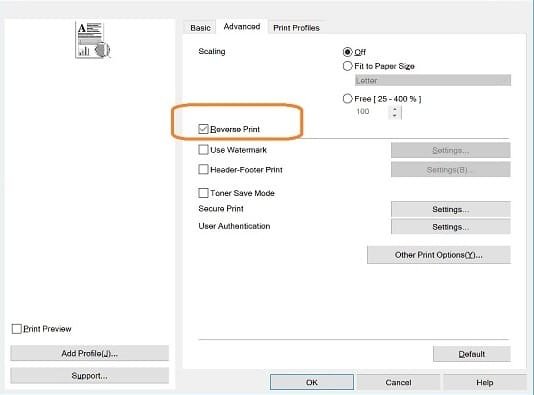Open Other Print Options(Y)
This screenshot has width=534, height=395.
[x=439, y=255]
